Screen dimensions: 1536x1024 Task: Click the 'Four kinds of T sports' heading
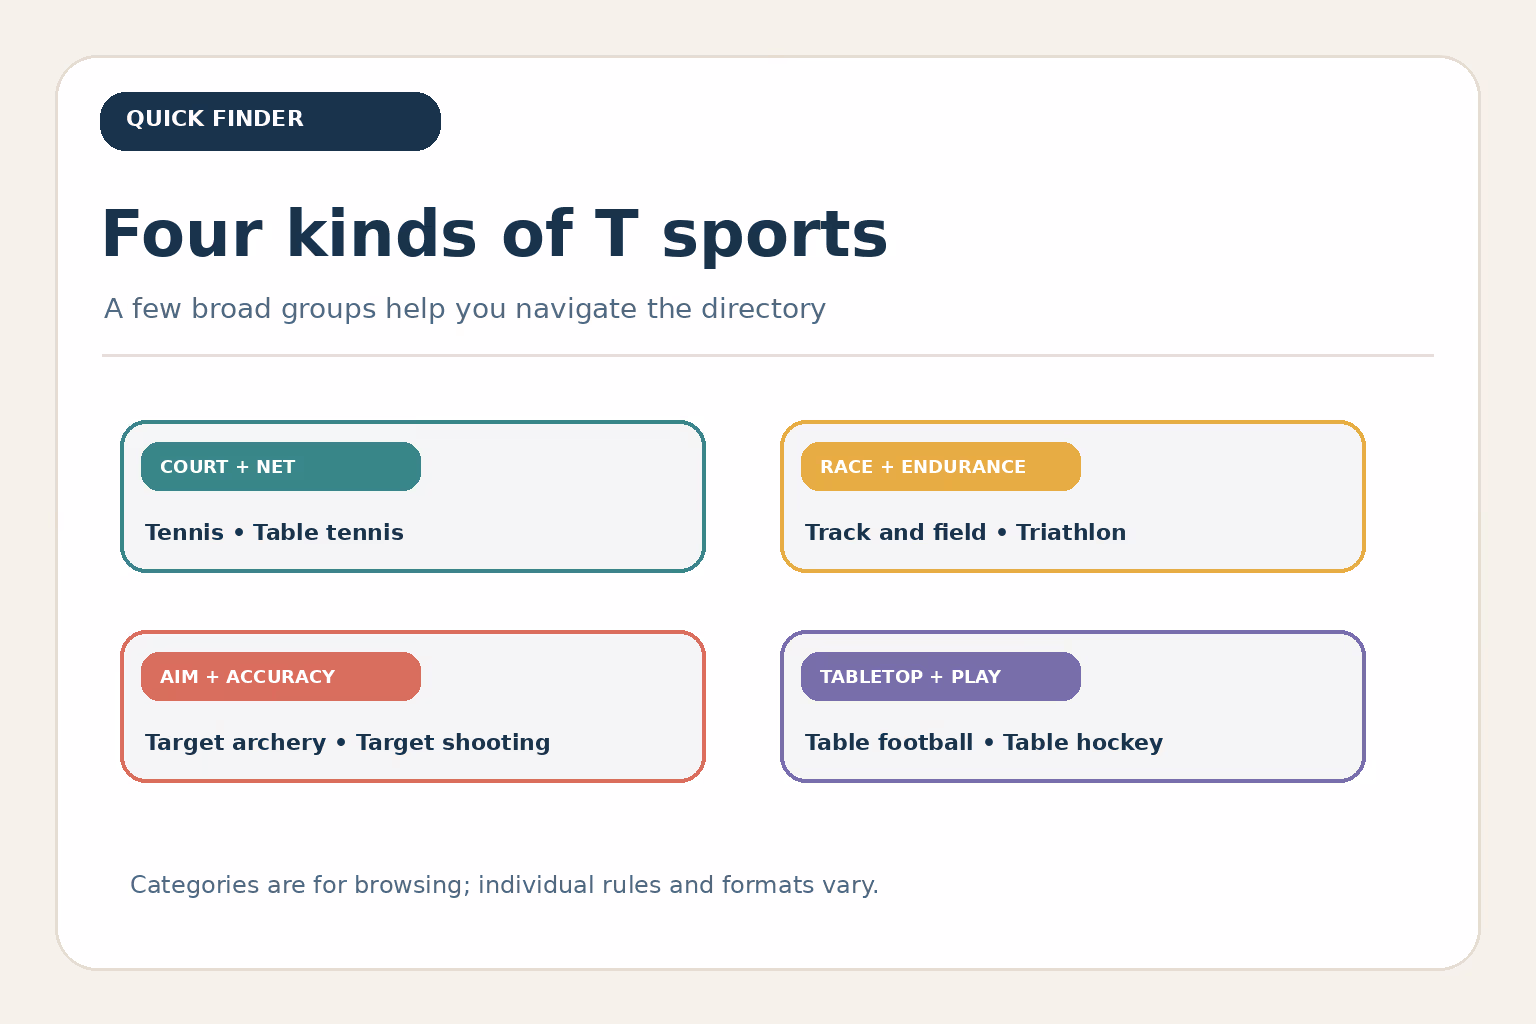tap(494, 235)
